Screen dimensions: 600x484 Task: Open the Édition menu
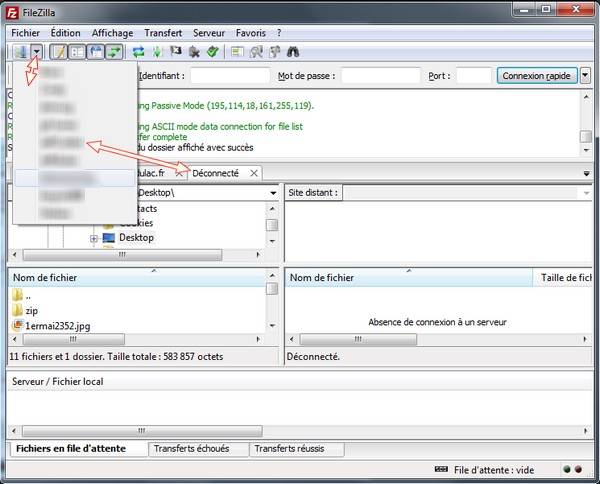[65, 33]
